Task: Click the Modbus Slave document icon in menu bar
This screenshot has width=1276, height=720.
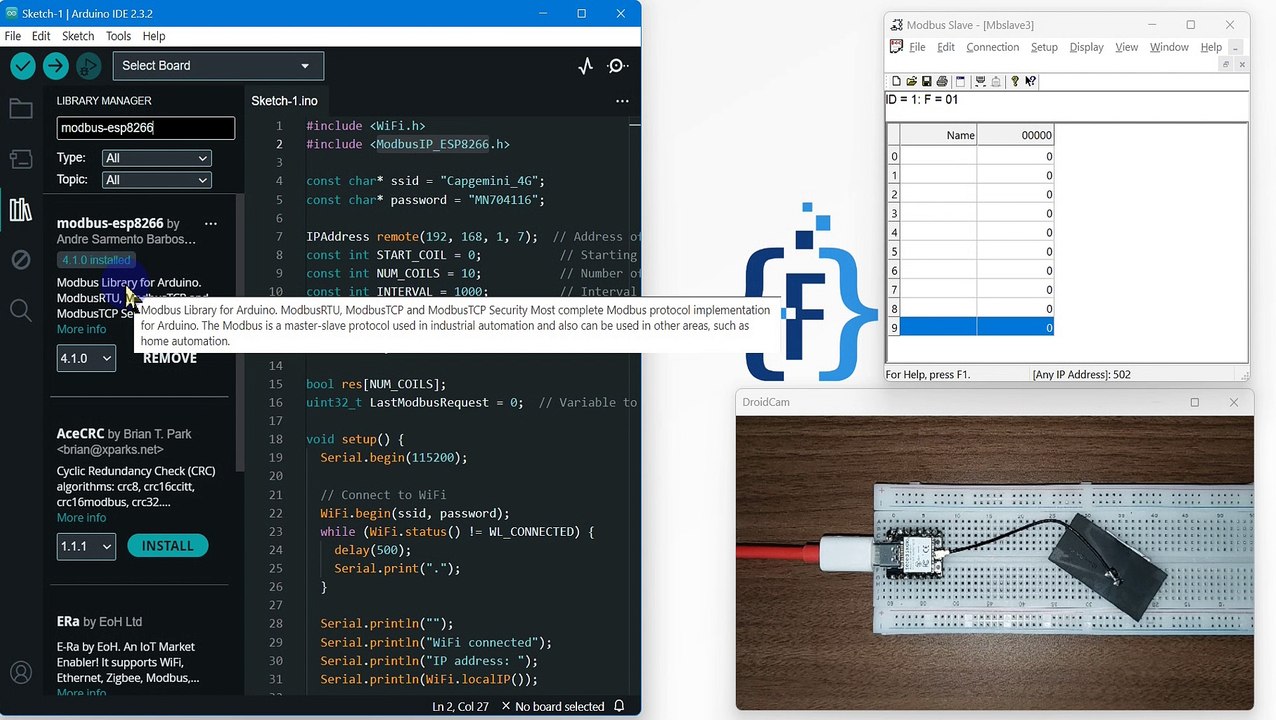Action: coord(896,47)
